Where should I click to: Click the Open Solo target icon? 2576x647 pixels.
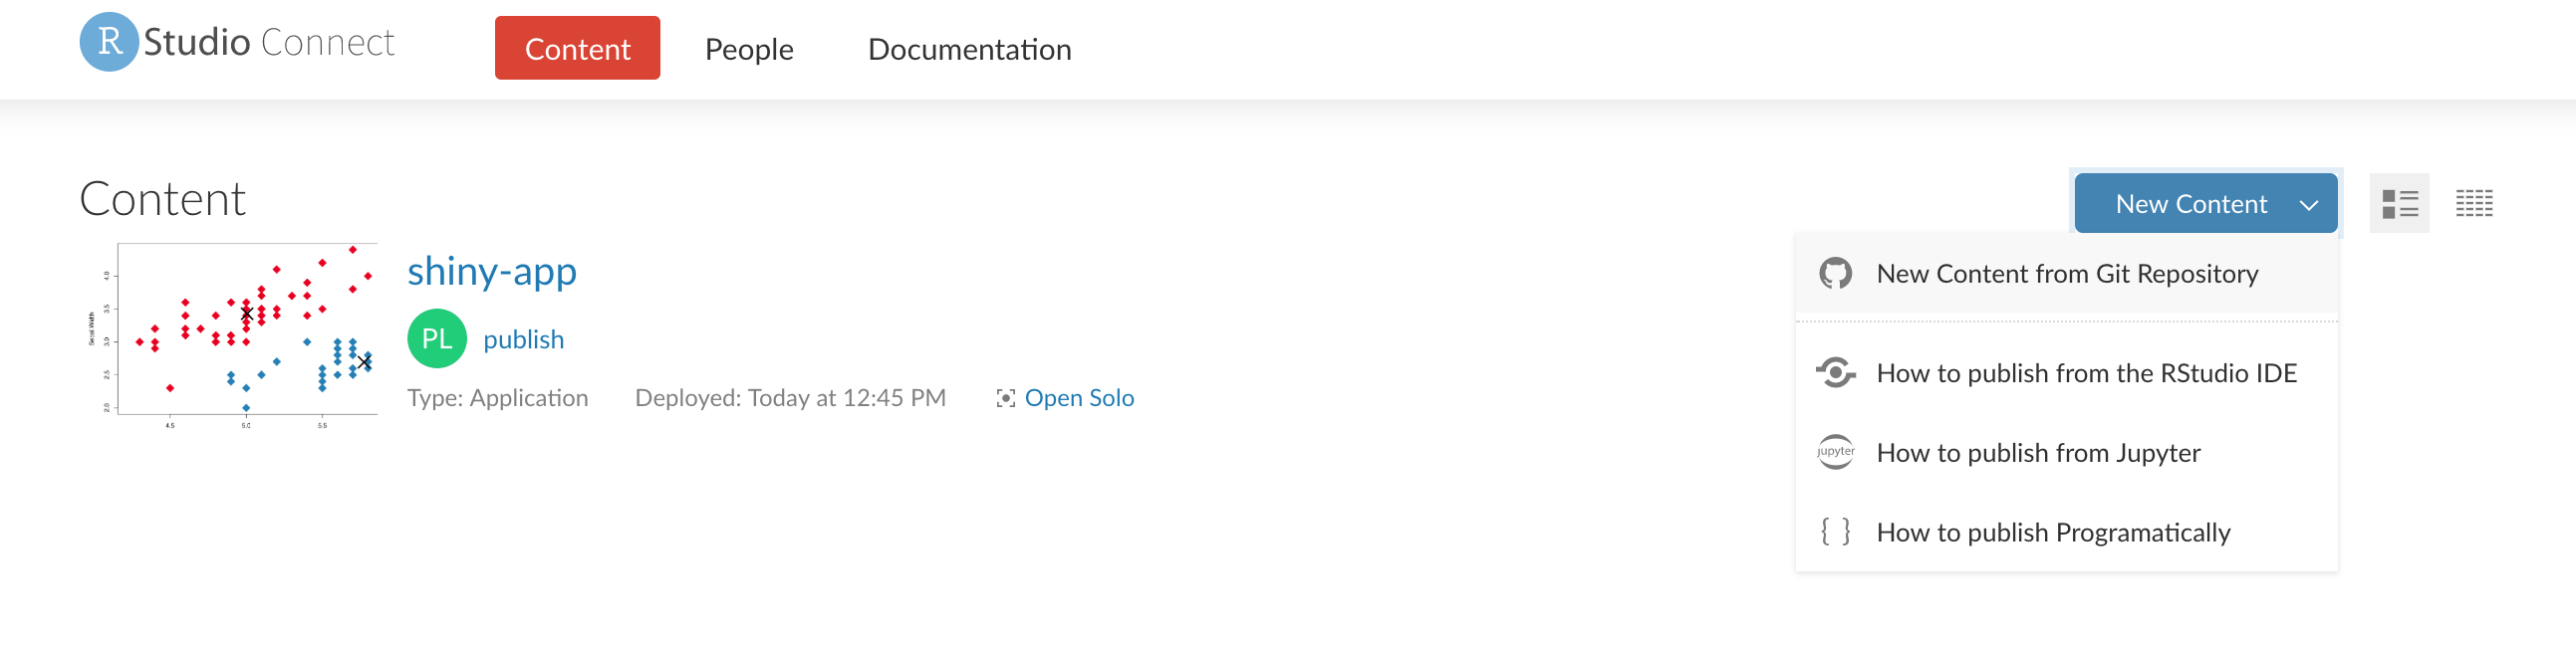click(1005, 399)
